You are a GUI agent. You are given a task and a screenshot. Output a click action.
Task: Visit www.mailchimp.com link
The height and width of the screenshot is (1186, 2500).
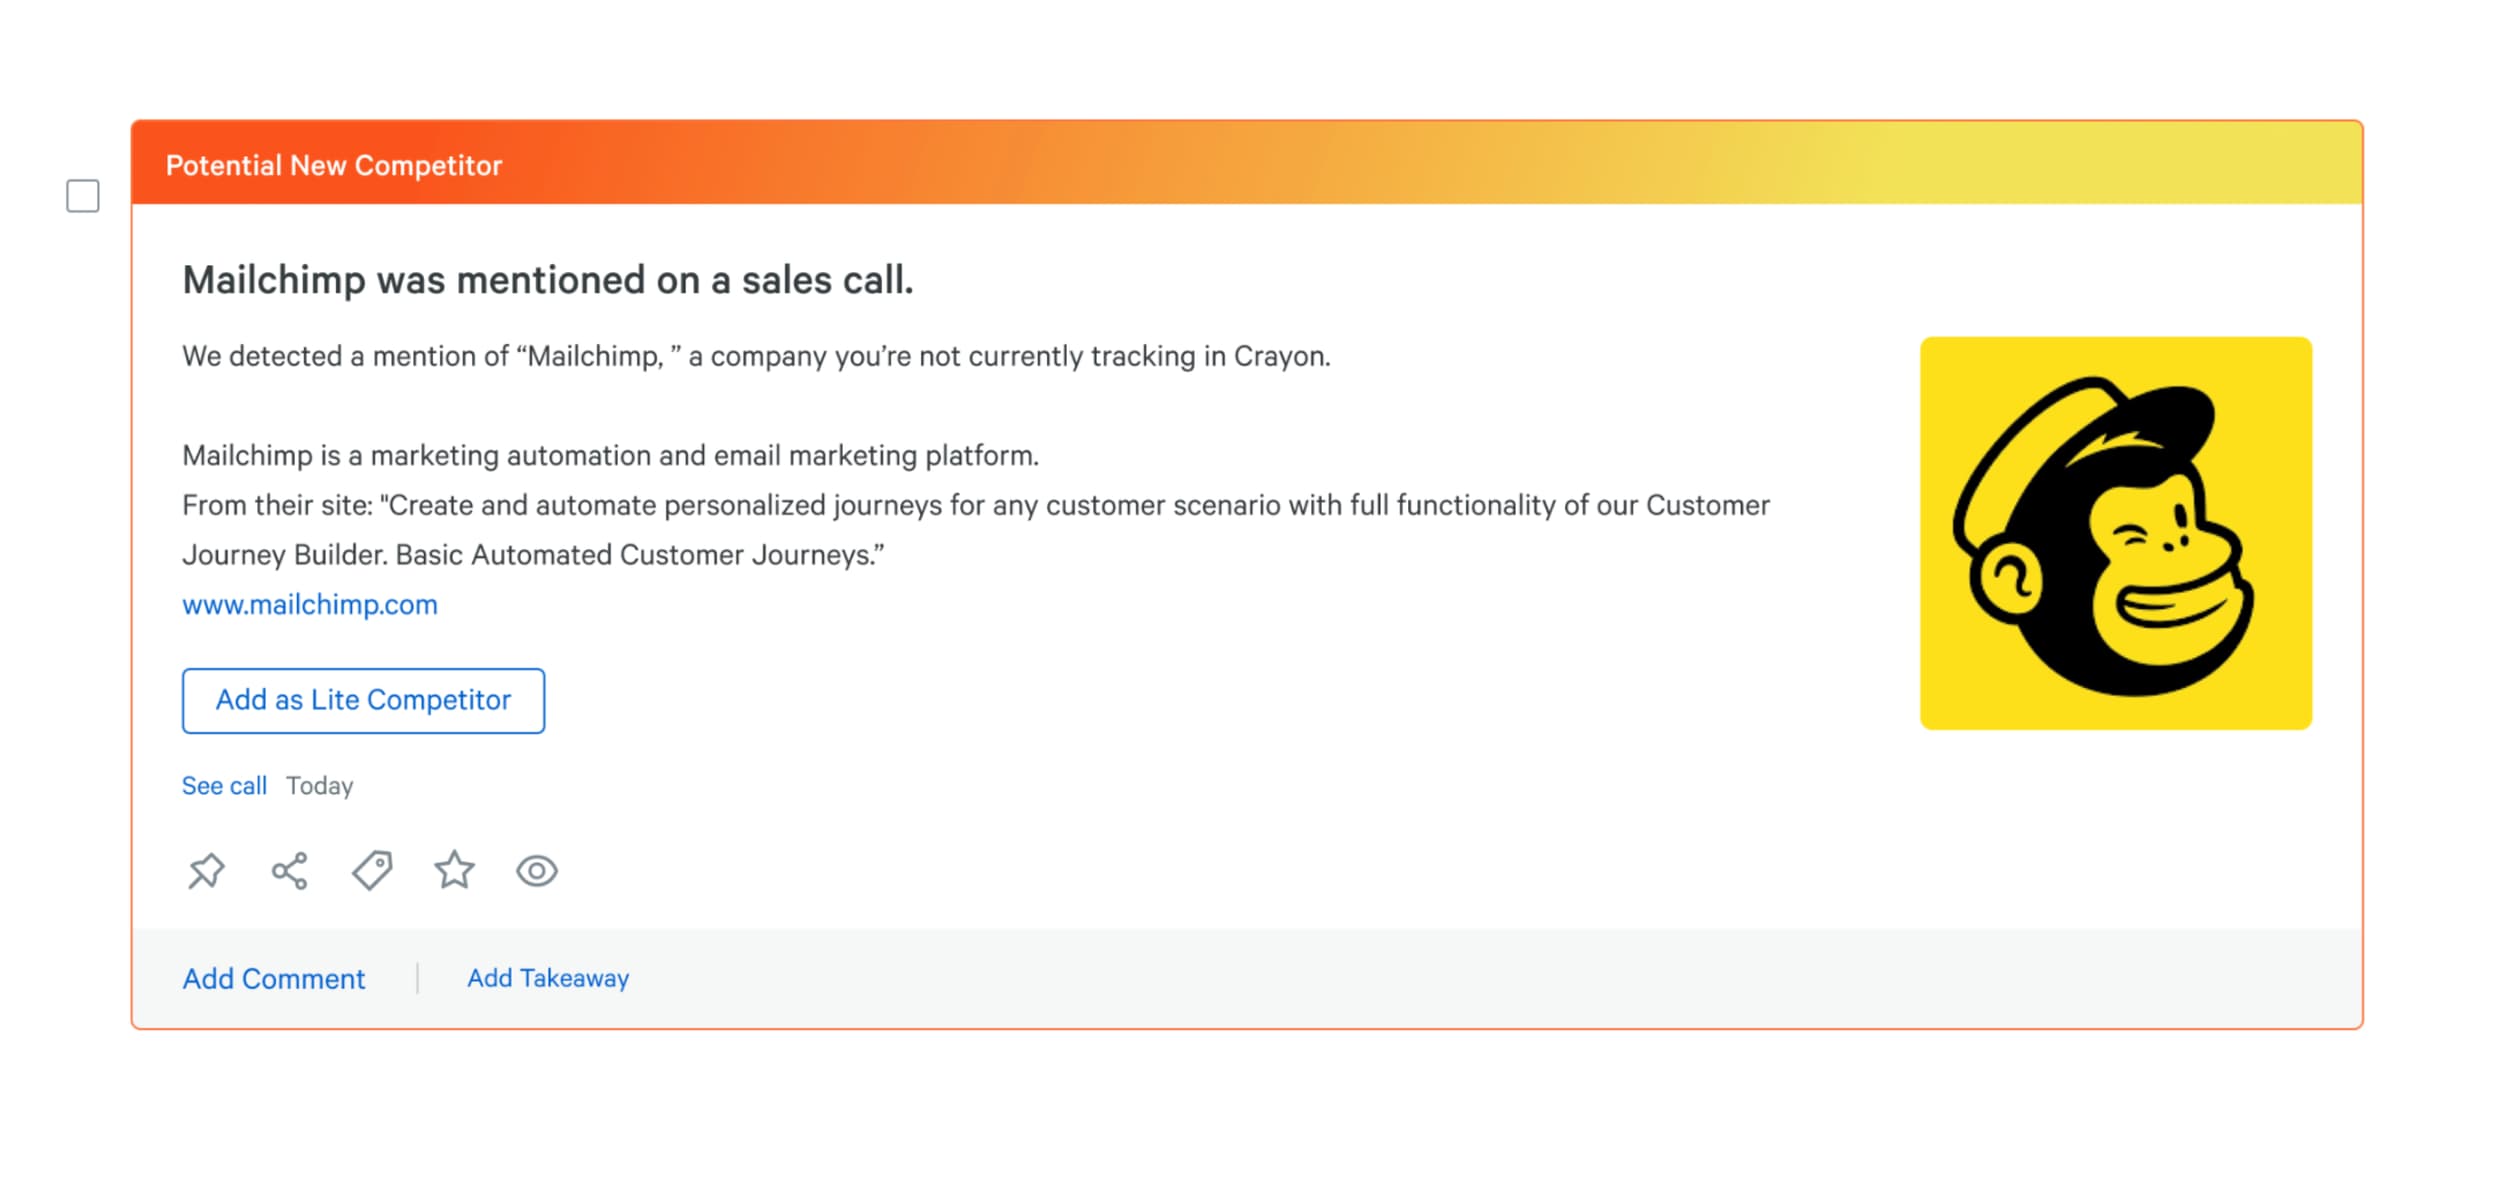click(309, 604)
